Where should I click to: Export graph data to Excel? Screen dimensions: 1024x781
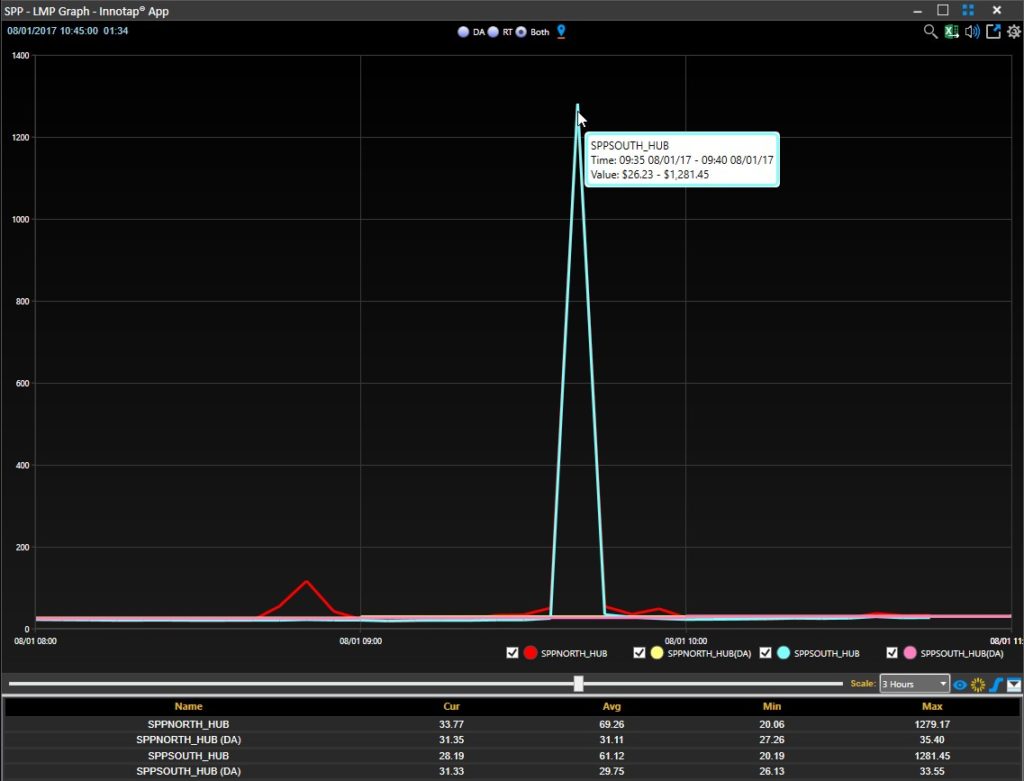click(x=952, y=31)
